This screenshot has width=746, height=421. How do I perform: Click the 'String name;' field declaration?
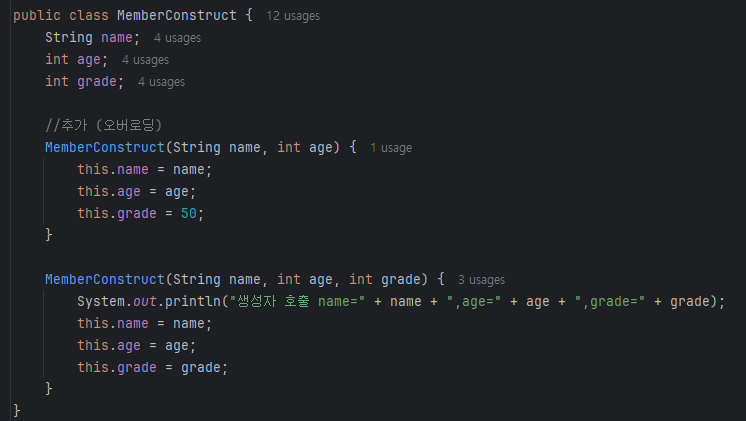point(92,38)
